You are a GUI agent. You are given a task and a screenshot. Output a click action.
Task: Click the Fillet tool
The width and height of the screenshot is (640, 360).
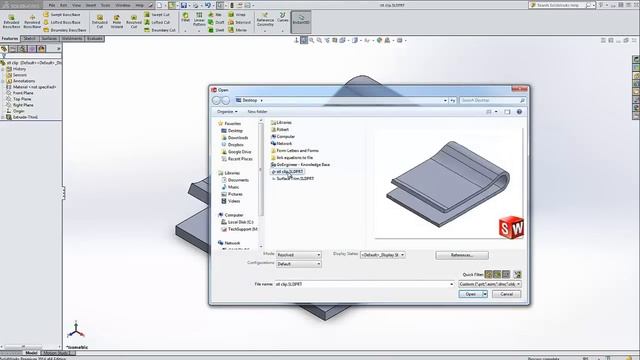tap(185, 17)
